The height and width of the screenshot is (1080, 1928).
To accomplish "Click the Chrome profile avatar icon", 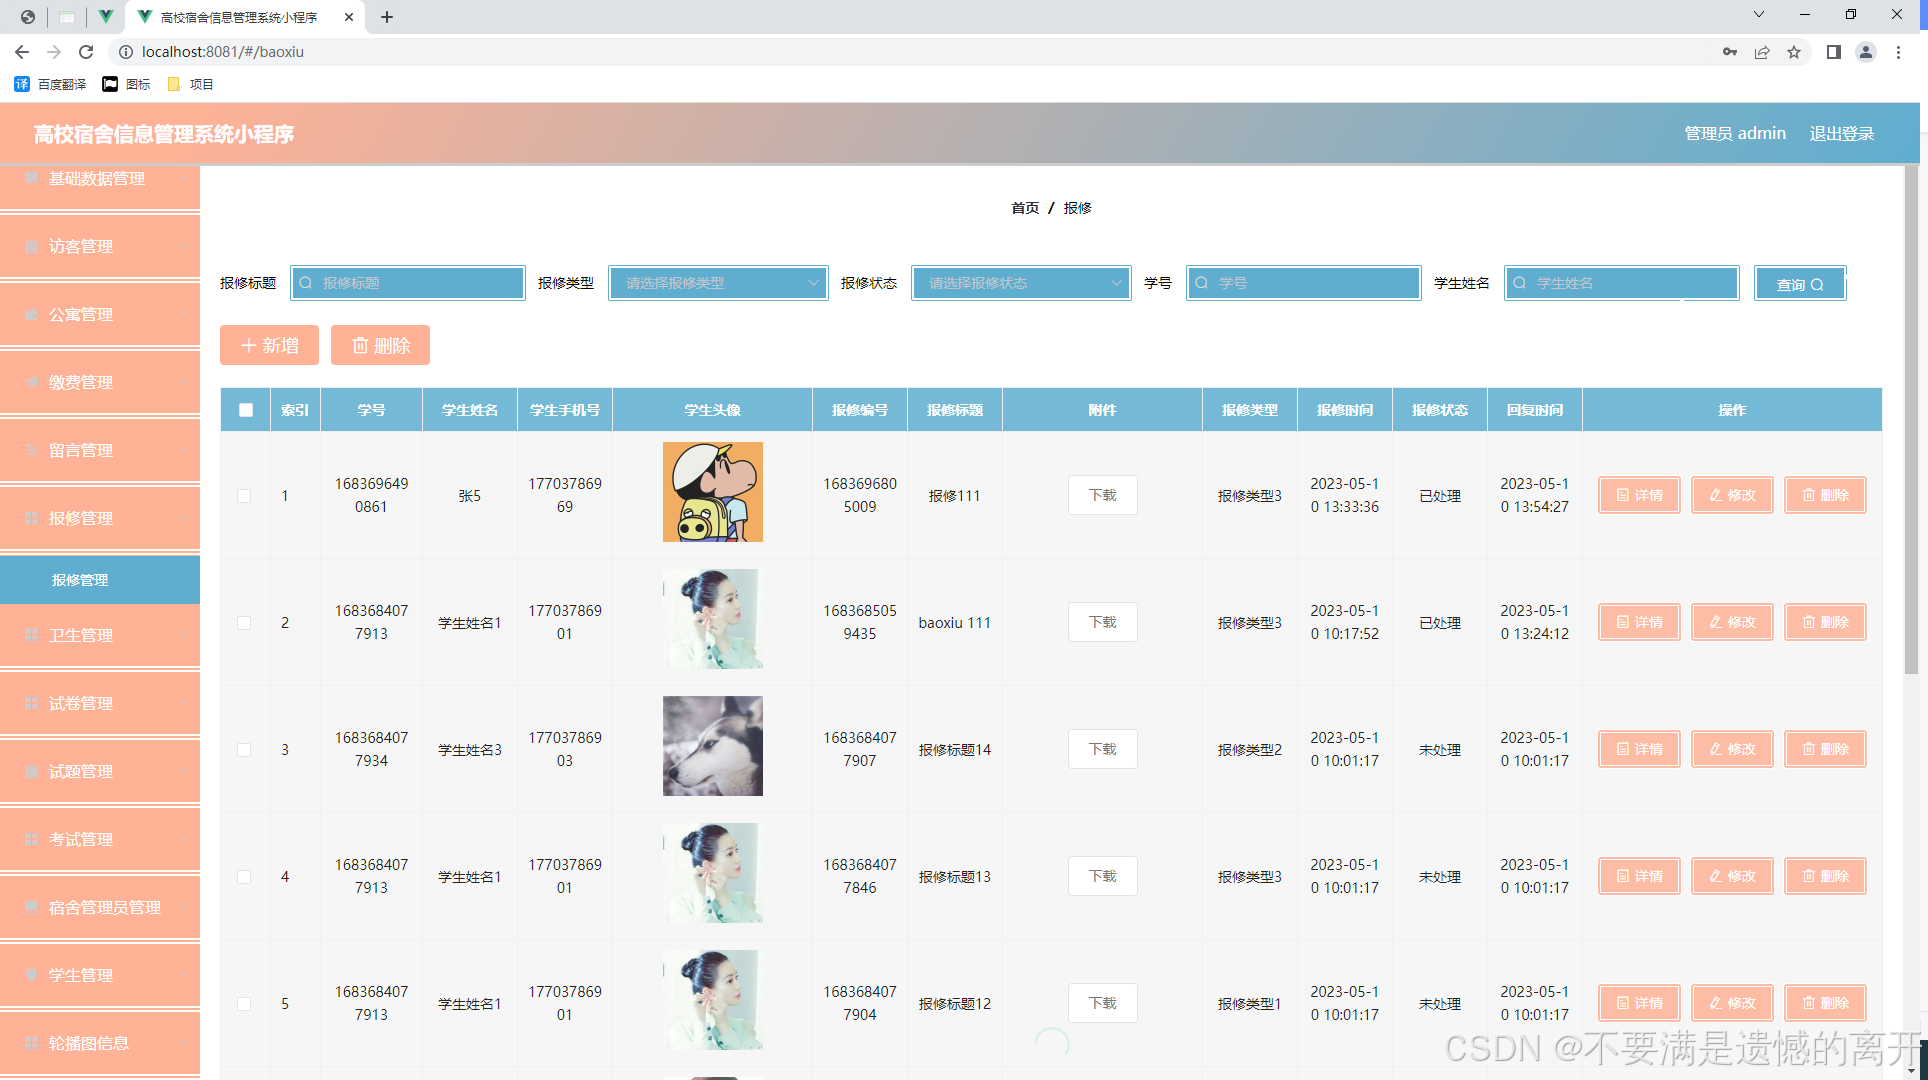I will tap(1865, 52).
